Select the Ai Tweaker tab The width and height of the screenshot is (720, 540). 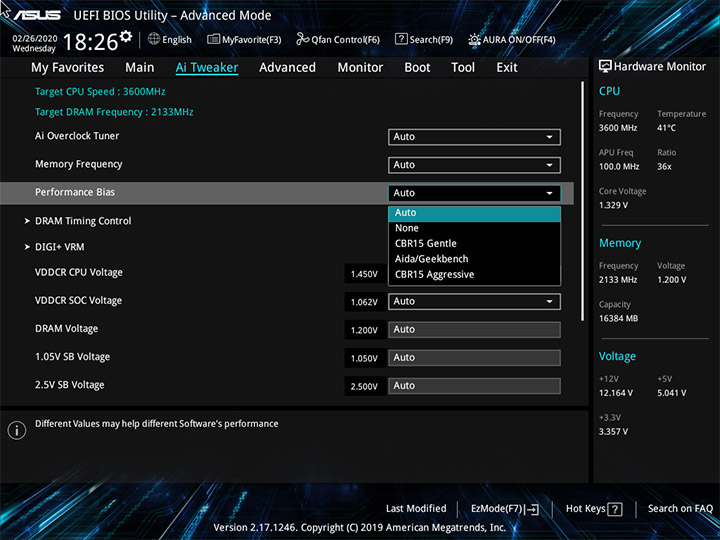[x=207, y=68]
